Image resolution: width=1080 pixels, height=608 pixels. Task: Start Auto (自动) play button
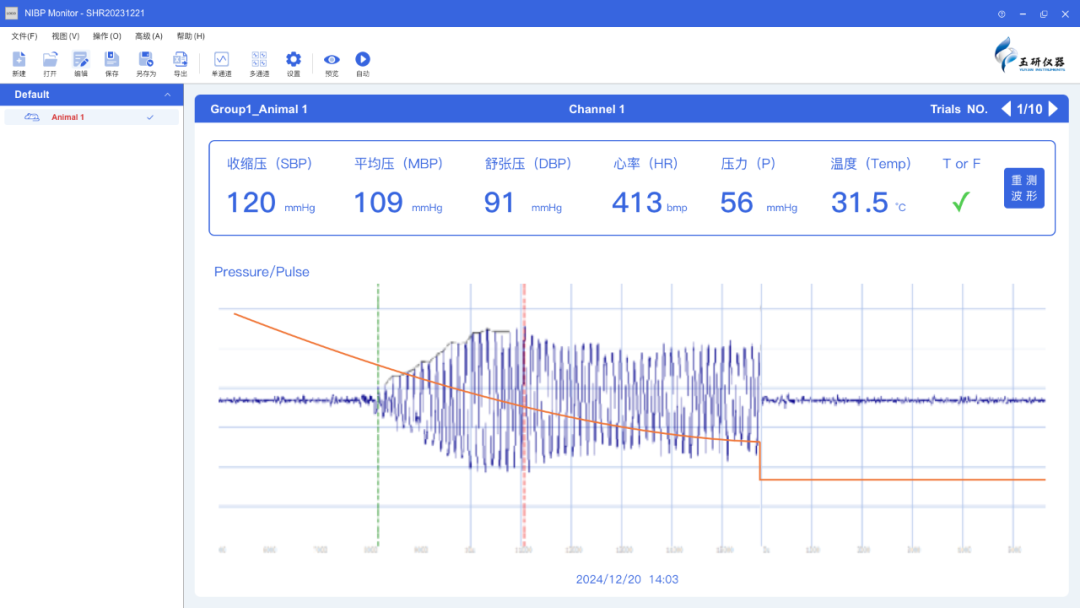coord(363,60)
